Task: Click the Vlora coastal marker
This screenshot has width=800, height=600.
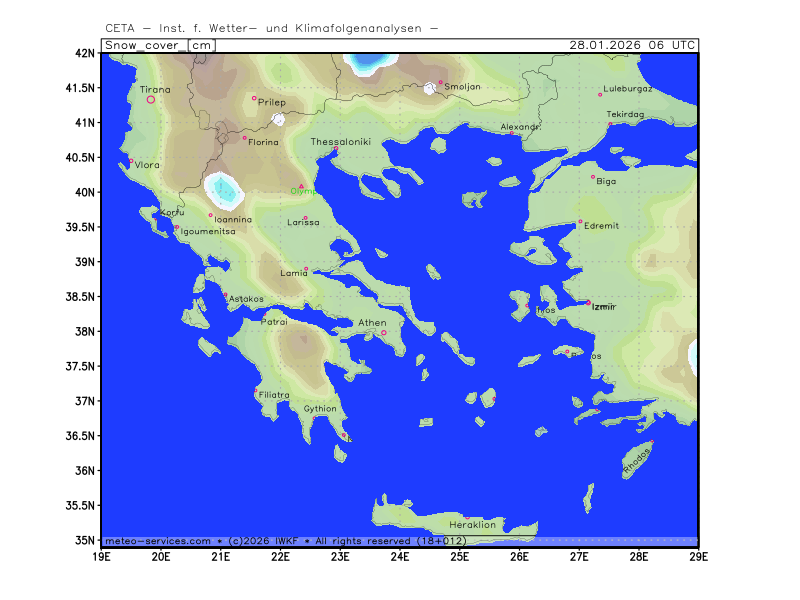Action: point(130,161)
